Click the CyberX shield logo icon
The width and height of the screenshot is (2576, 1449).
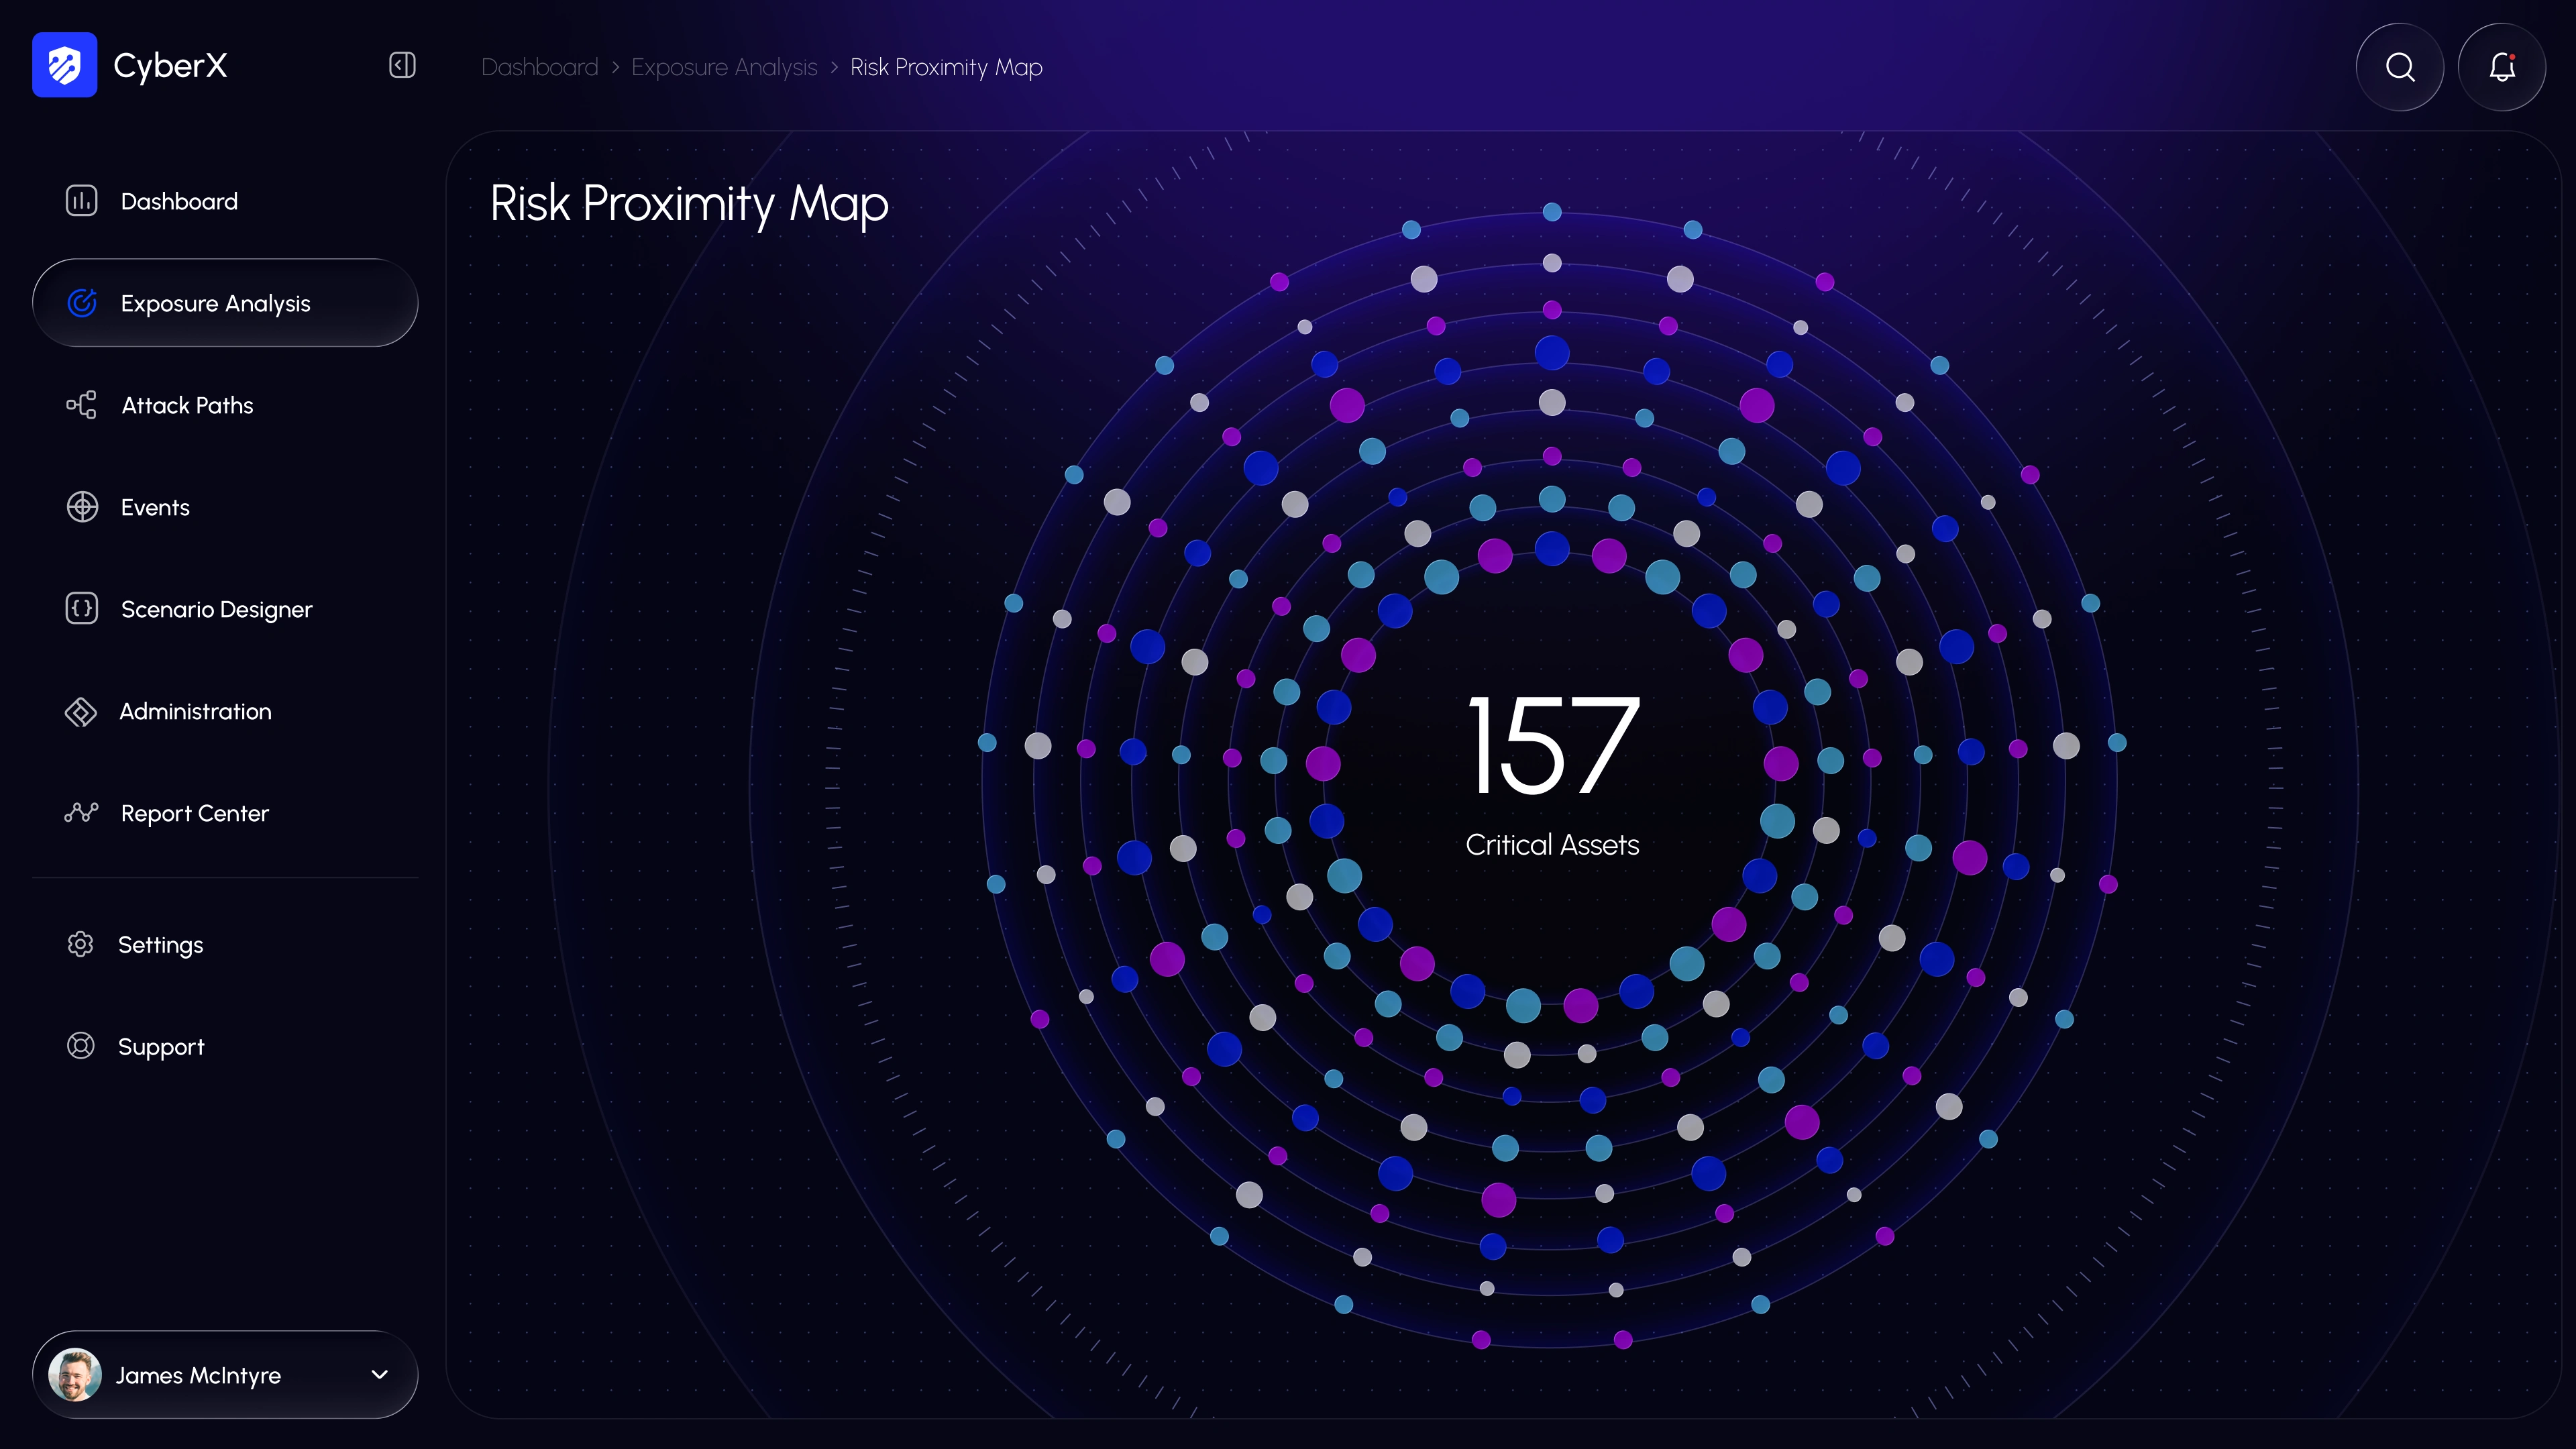64,65
